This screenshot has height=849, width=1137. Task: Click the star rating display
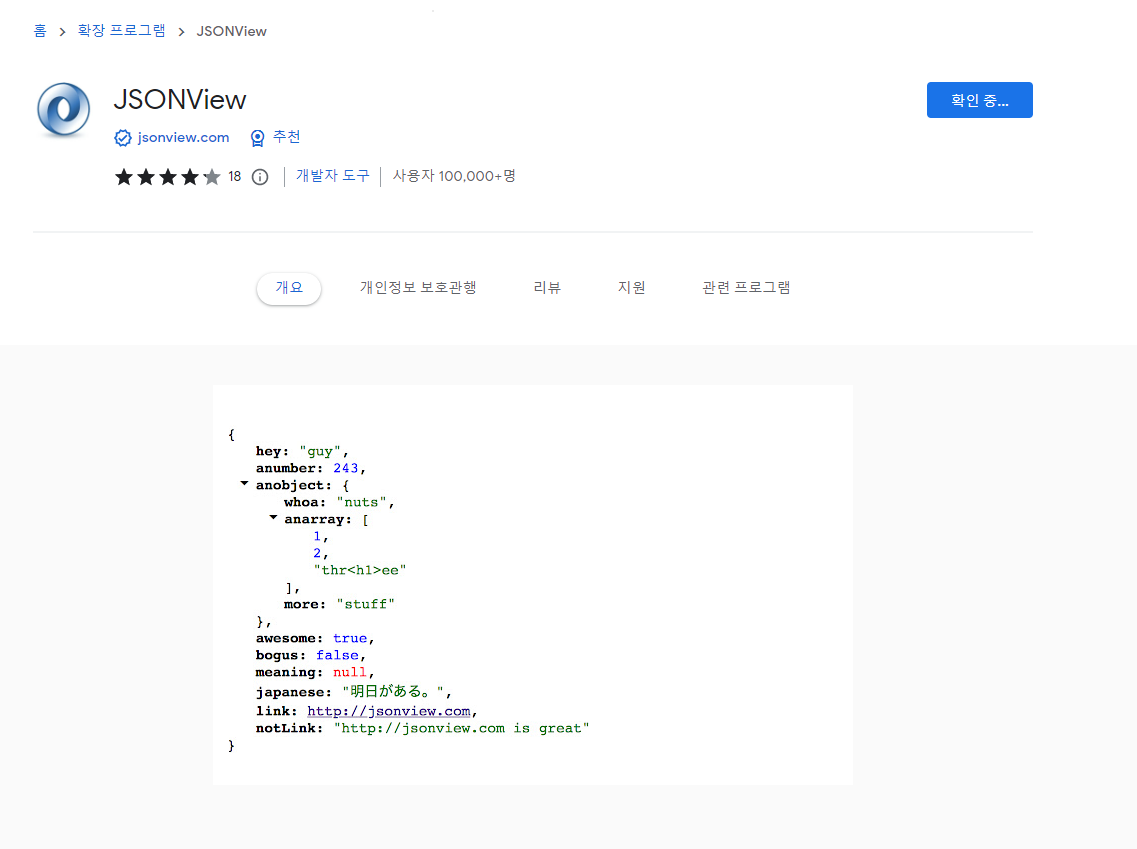(168, 177)
